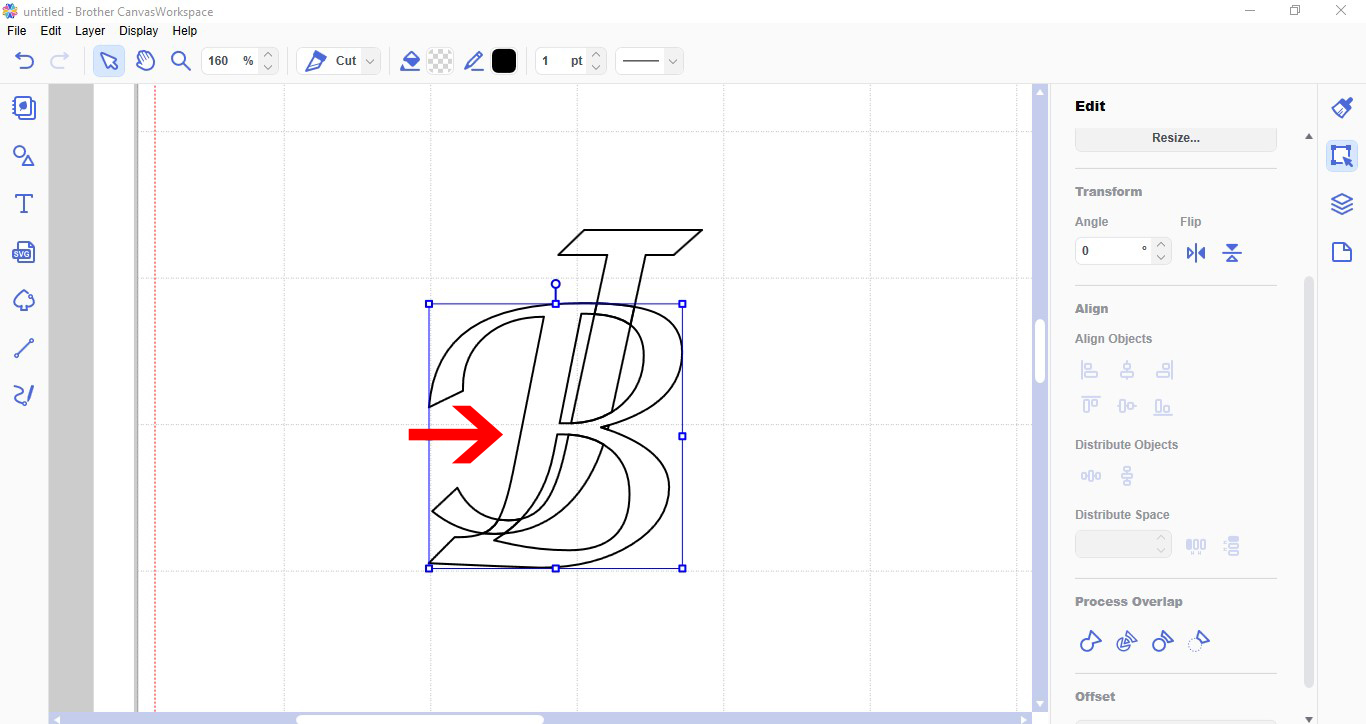The width and height of the screenshot is (1366, 724).
Task: Click the Resize... button
Action: pos(1176,138)
